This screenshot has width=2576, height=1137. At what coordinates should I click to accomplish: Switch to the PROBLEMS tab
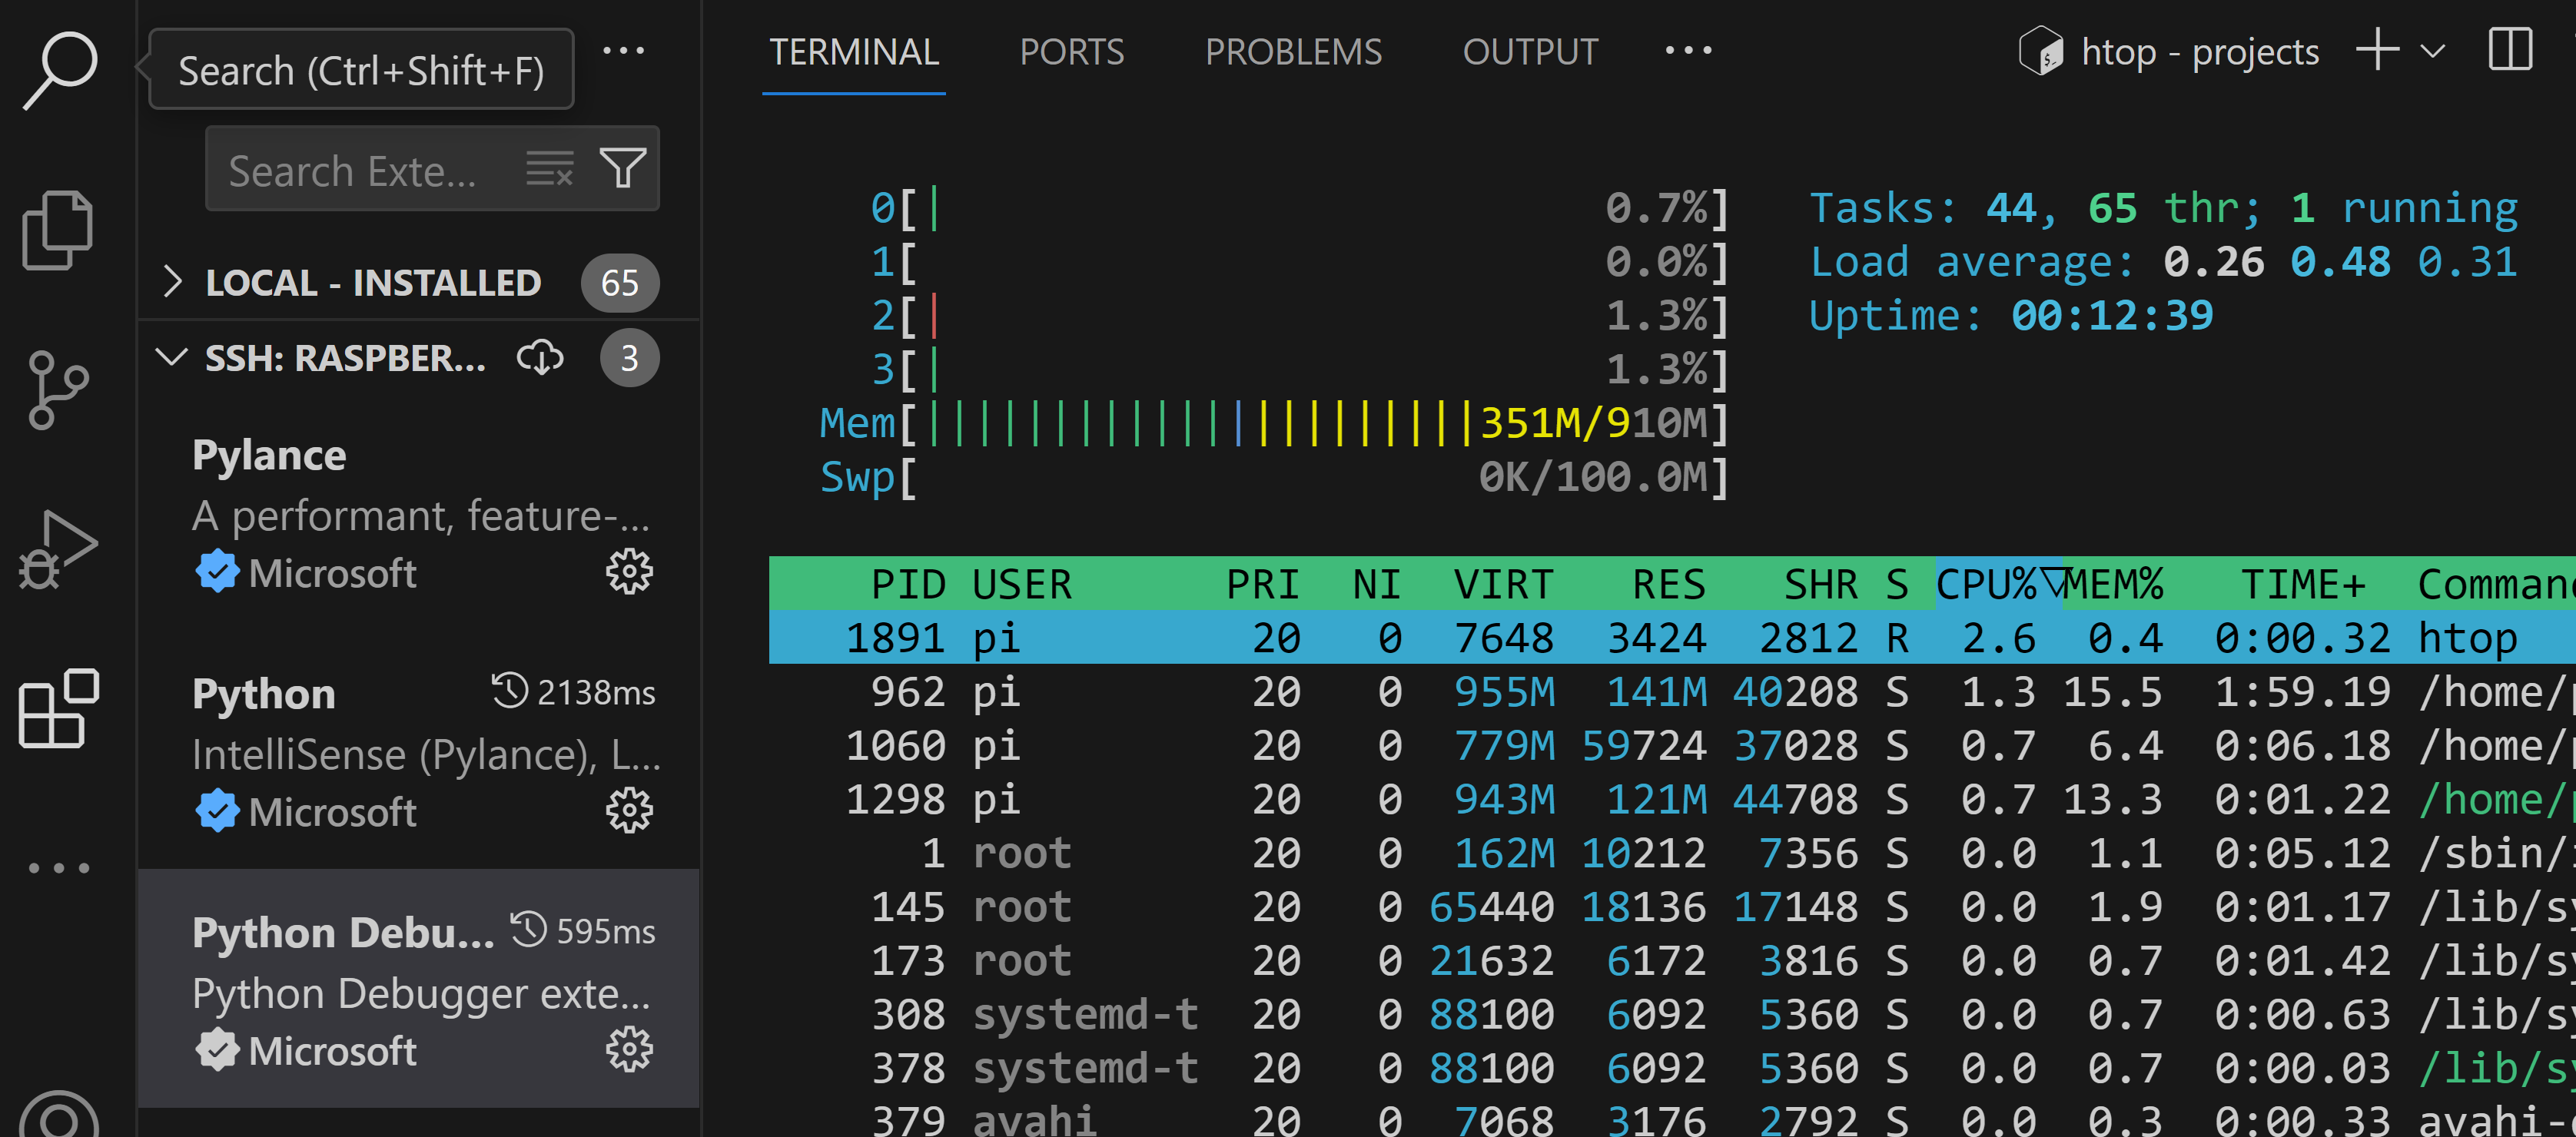click(x=1293, y=51)
